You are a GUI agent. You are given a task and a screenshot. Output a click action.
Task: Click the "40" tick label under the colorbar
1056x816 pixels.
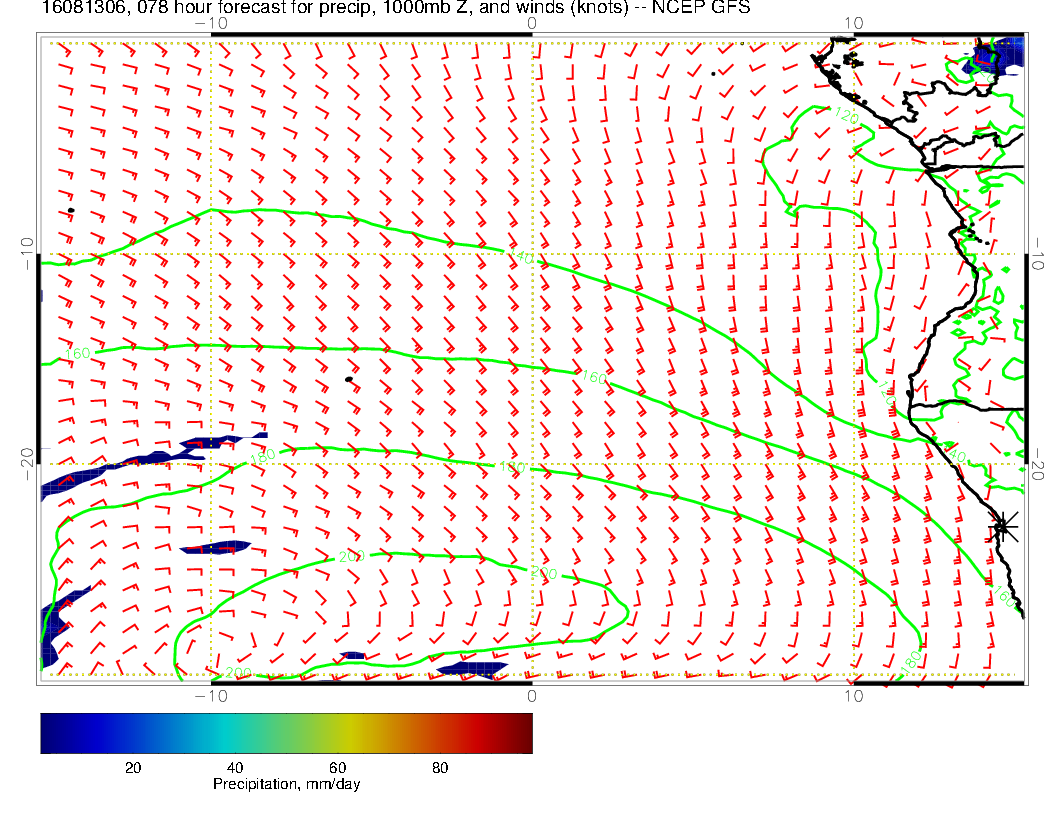point(235,768)
